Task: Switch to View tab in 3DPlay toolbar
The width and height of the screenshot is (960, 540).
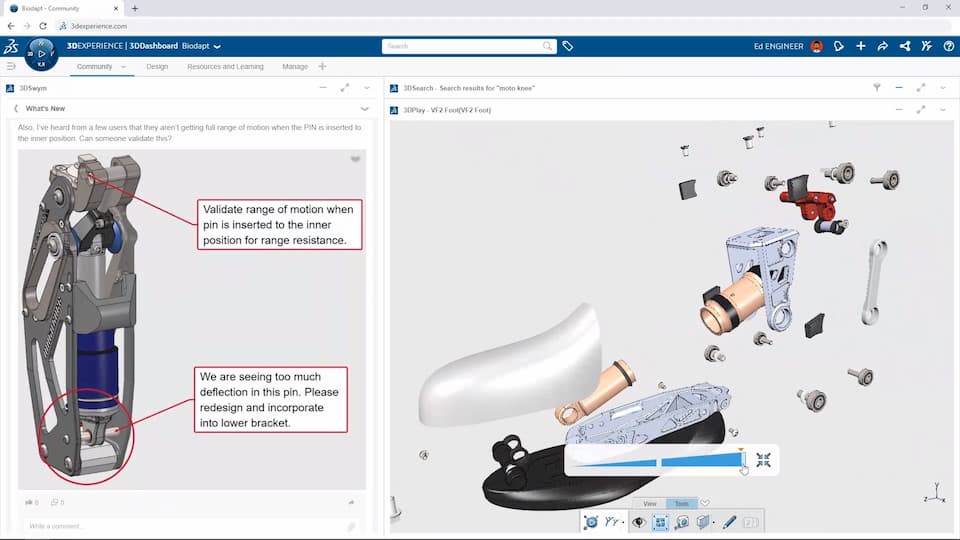Action: [x=650, y=504]
